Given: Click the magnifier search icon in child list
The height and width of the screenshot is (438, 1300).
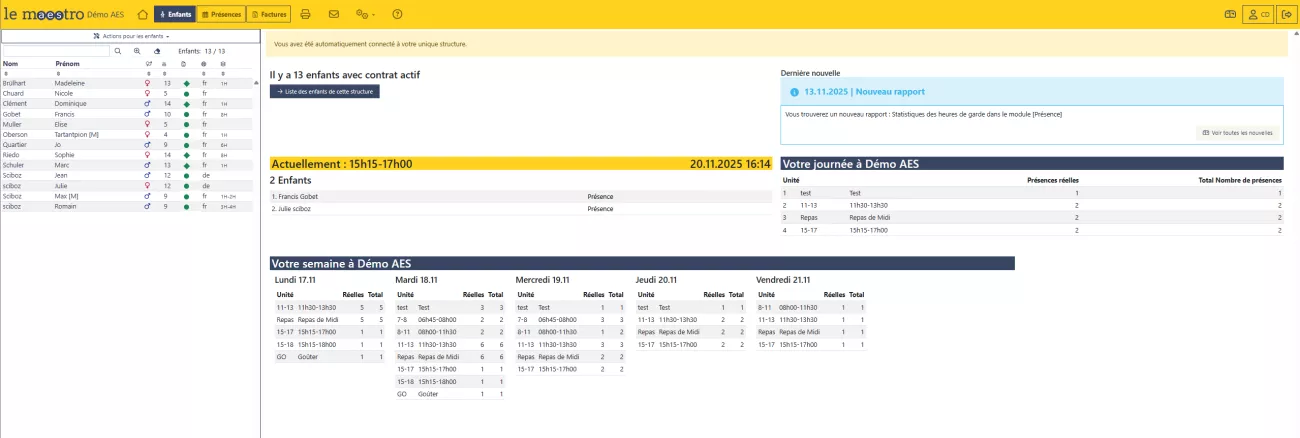Looking at the screenshot, I should point(117,50).
